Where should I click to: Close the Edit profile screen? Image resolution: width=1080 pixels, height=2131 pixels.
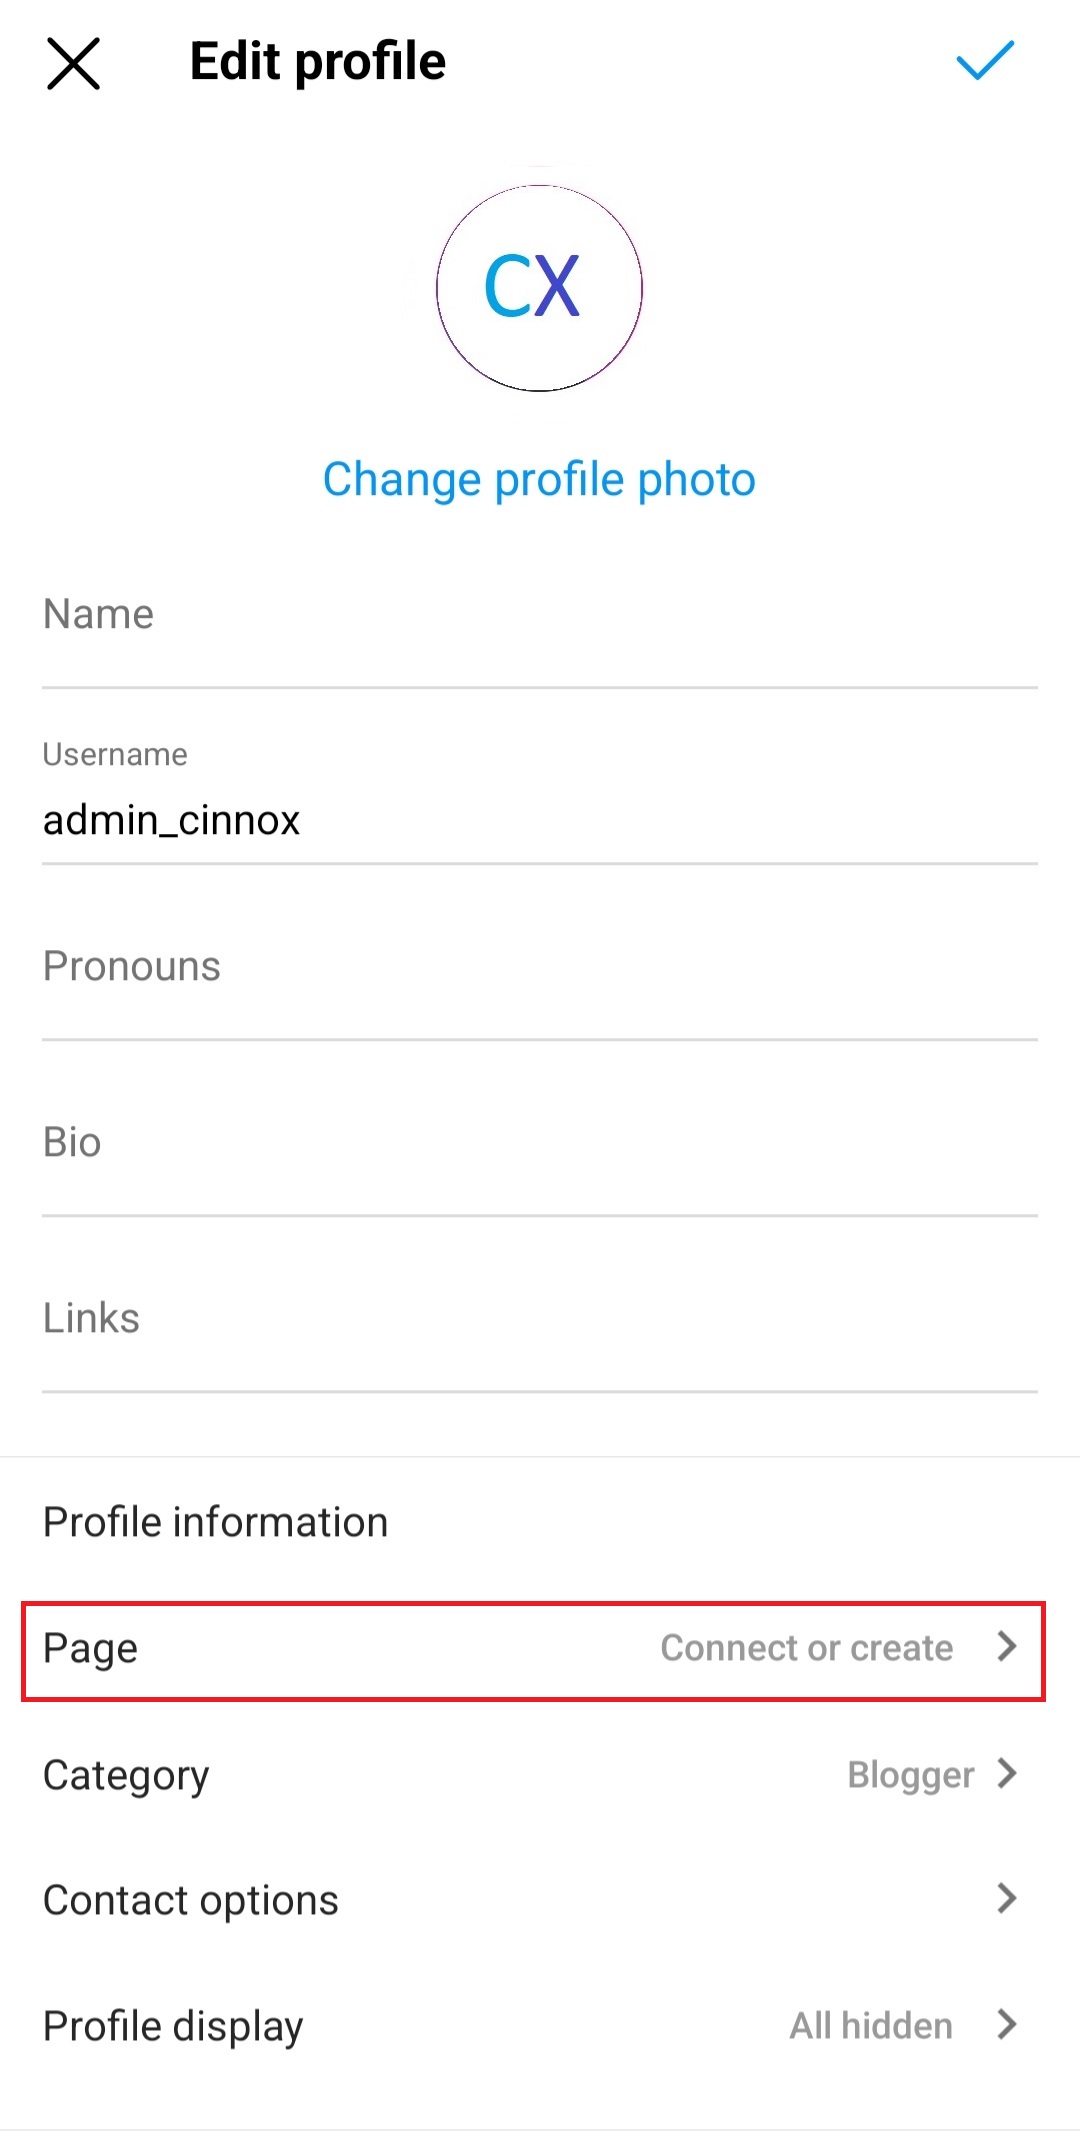(x=74, y=63)
